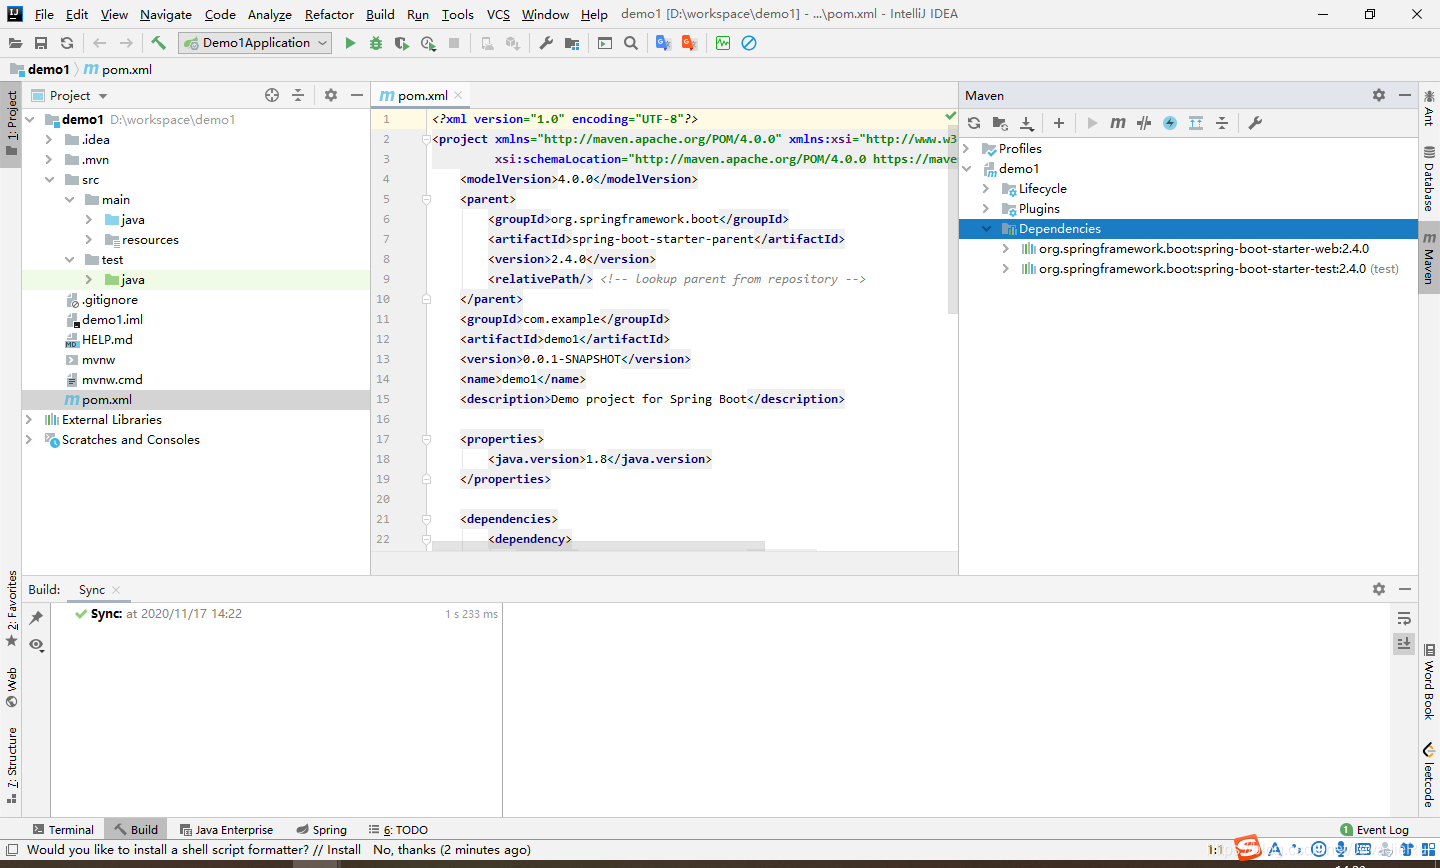Expand Maven Profiles node
The image size is (1440, 868).
(967, 149)
